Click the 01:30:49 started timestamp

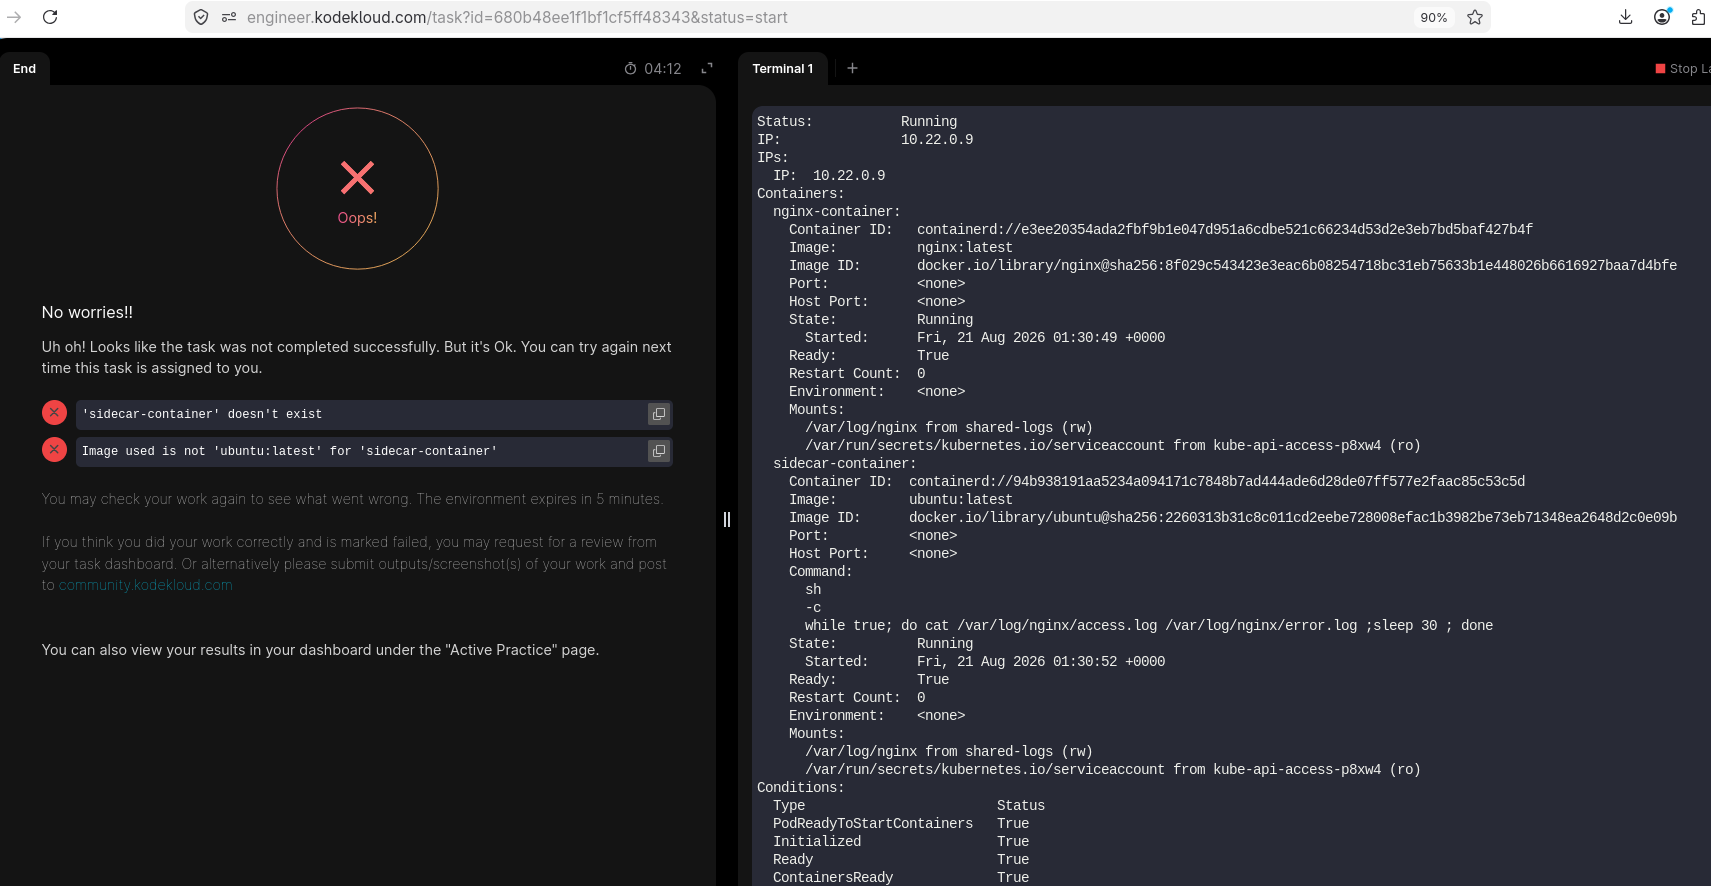click(1041, 338)
